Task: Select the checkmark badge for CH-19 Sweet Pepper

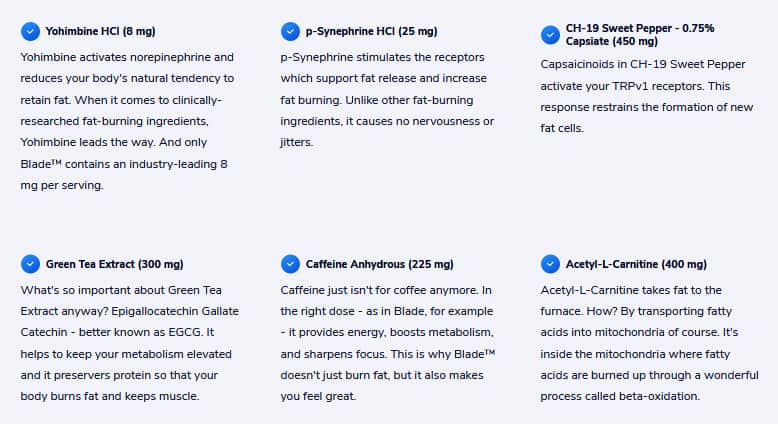Action: [x=550, y=35]
